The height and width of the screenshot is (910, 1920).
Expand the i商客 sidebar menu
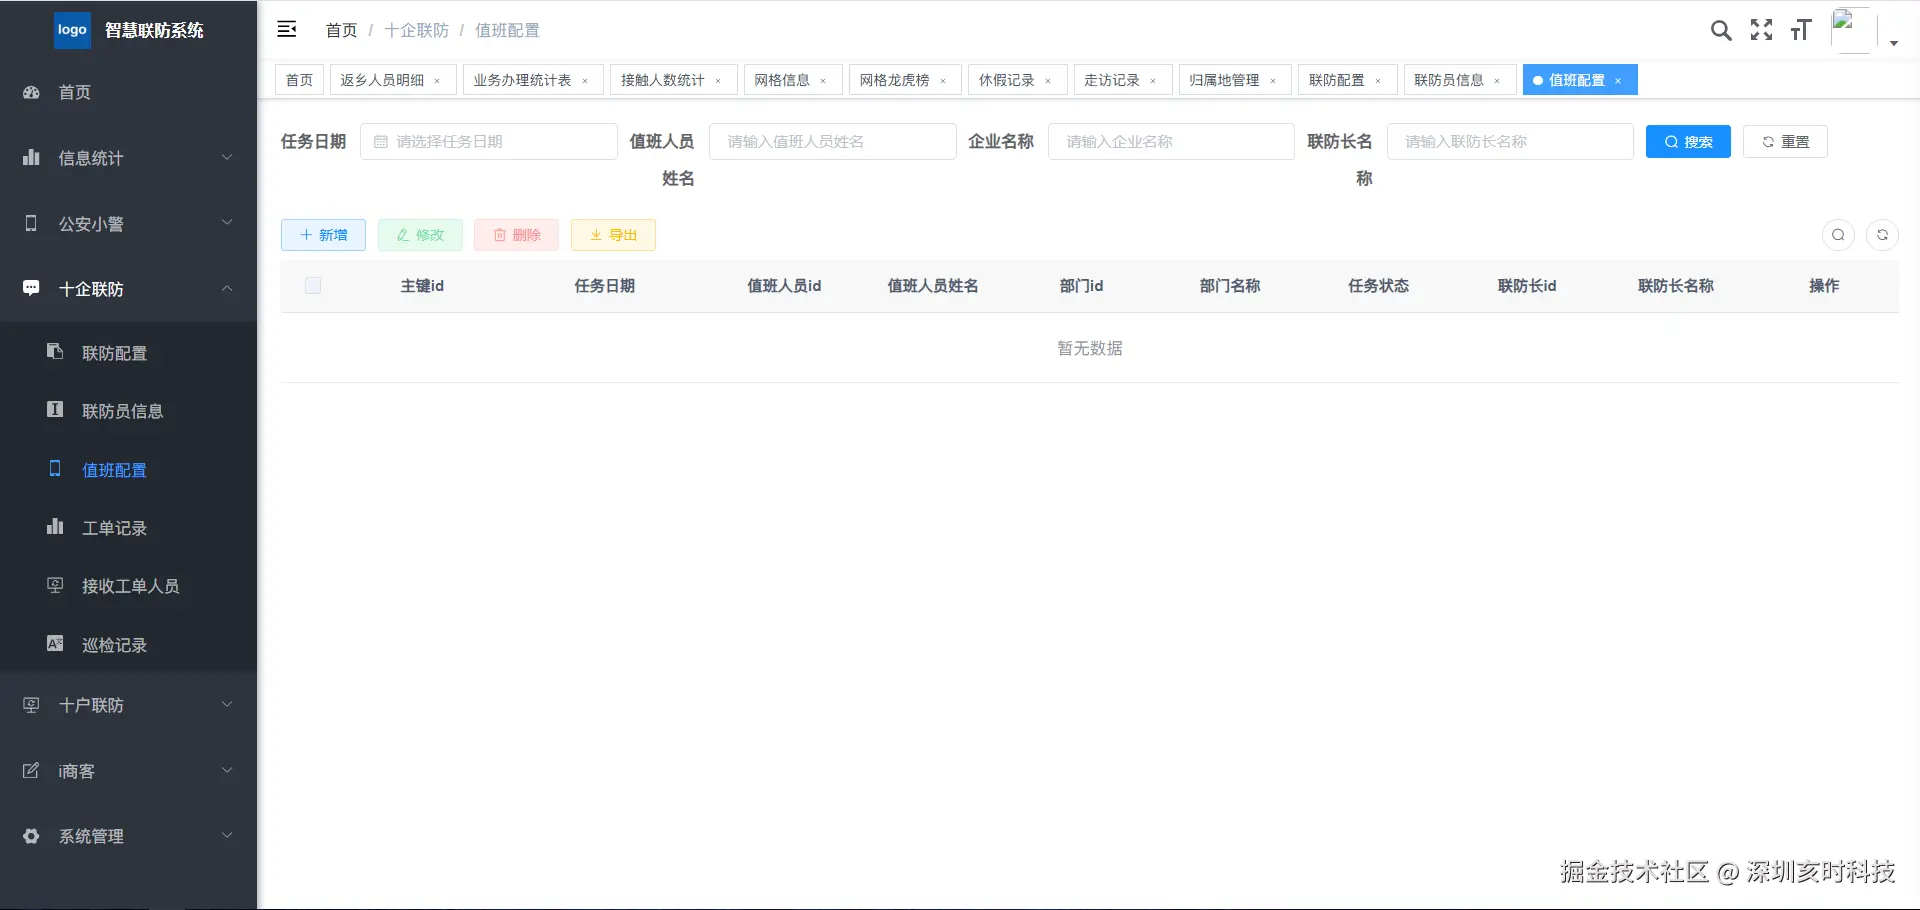click(128, 771)
